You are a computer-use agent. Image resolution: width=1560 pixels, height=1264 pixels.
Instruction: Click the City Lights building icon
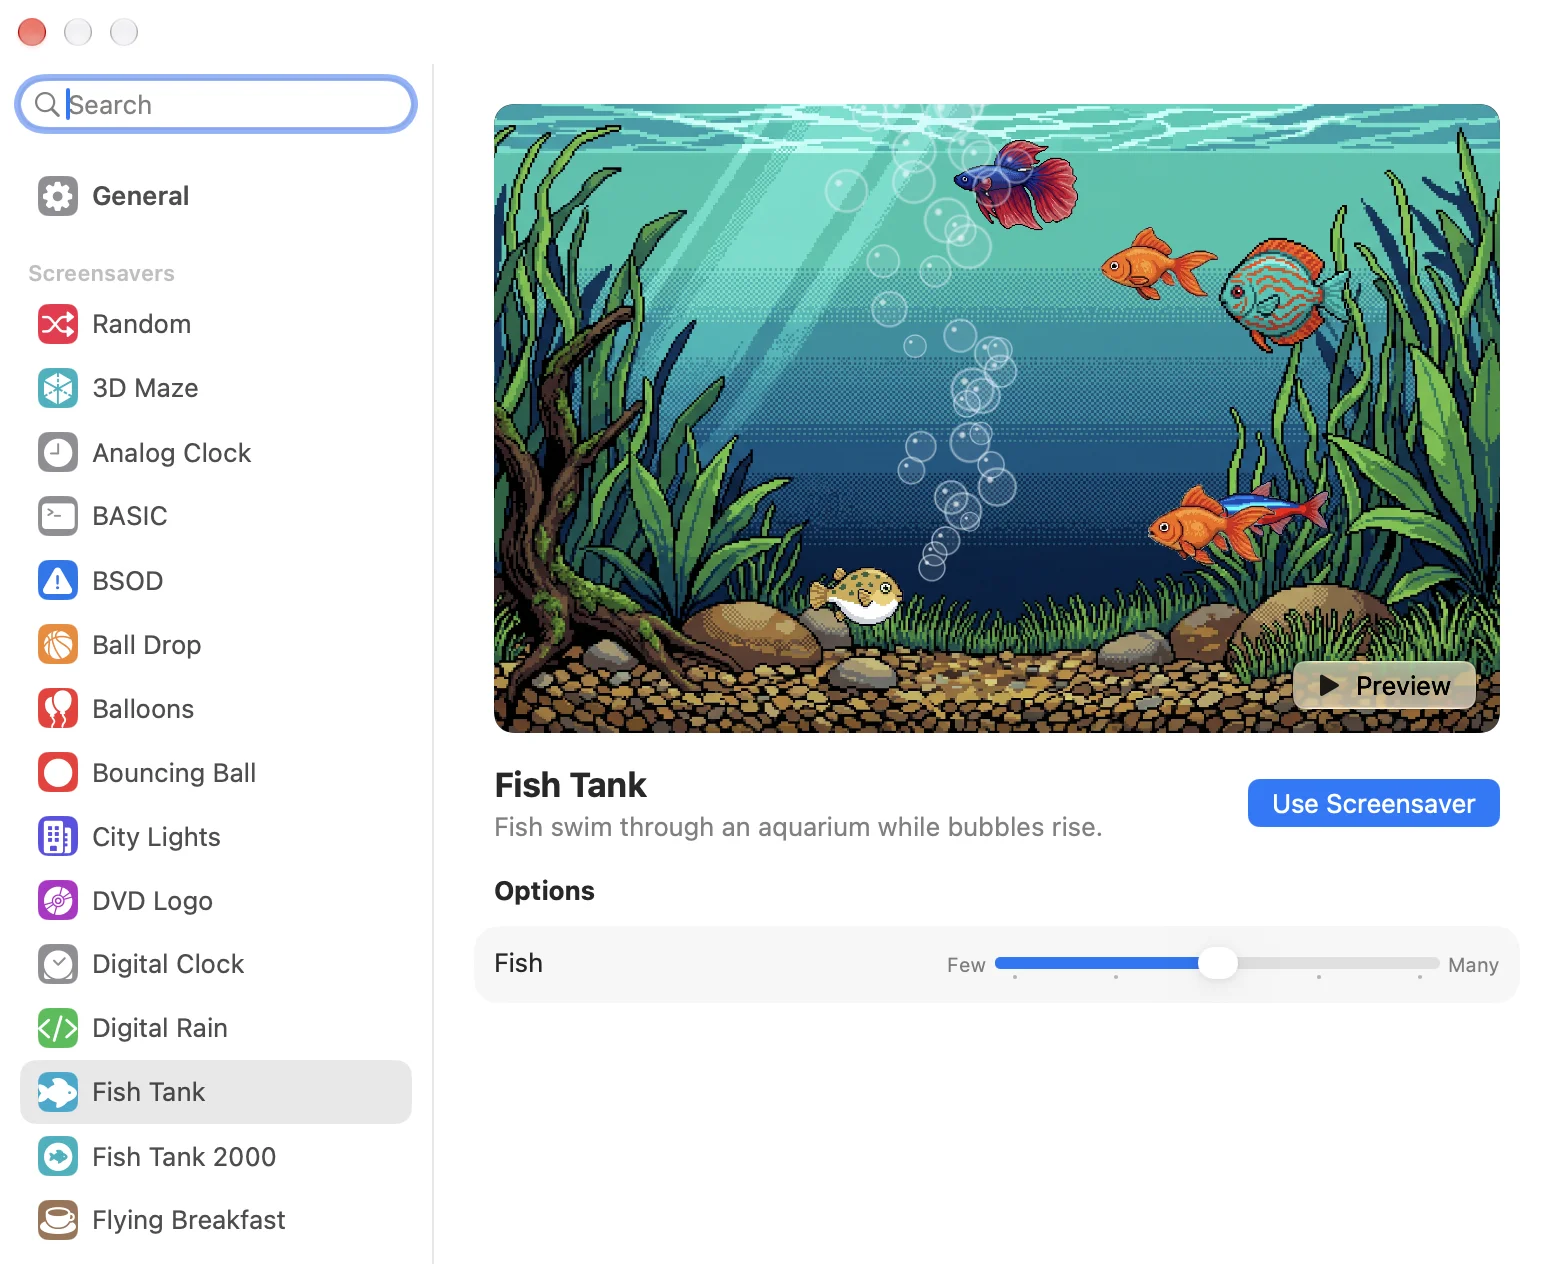click(58, 836)
